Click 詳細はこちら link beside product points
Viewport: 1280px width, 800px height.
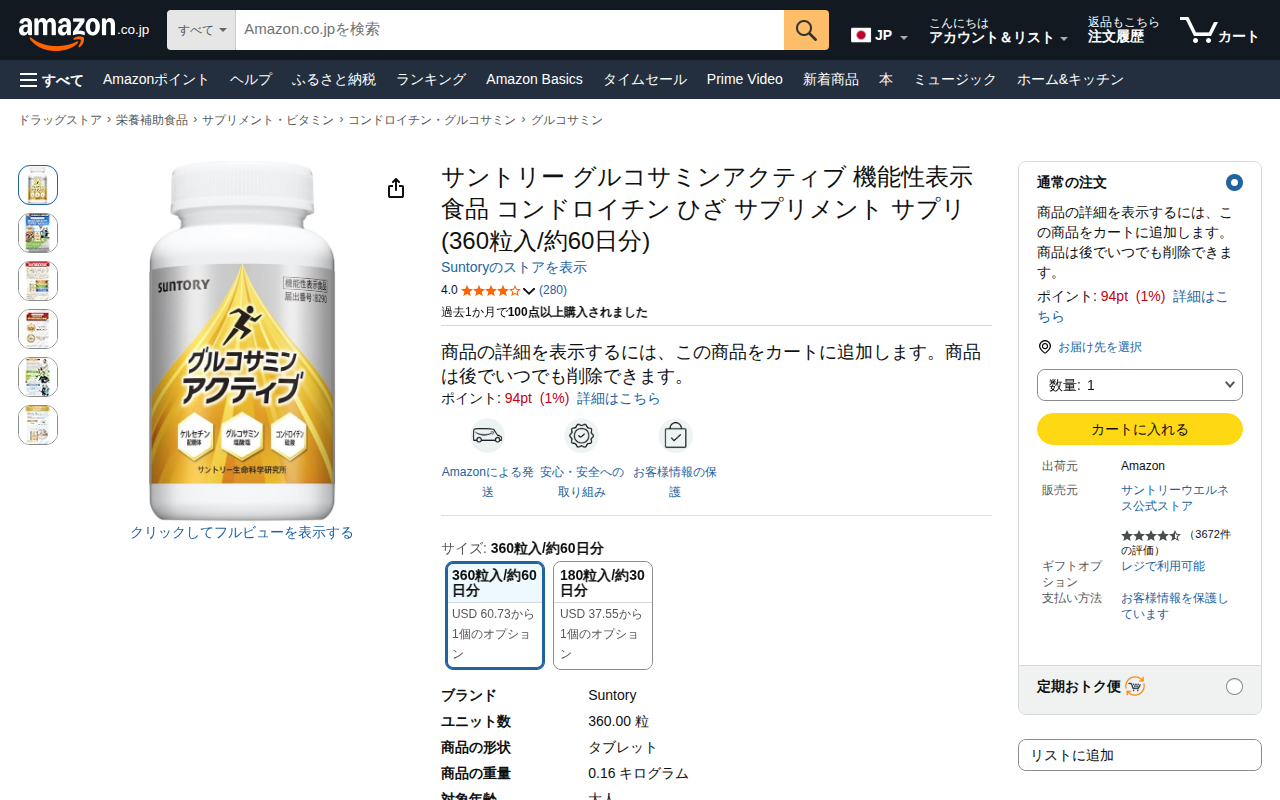tap(619, 398)
